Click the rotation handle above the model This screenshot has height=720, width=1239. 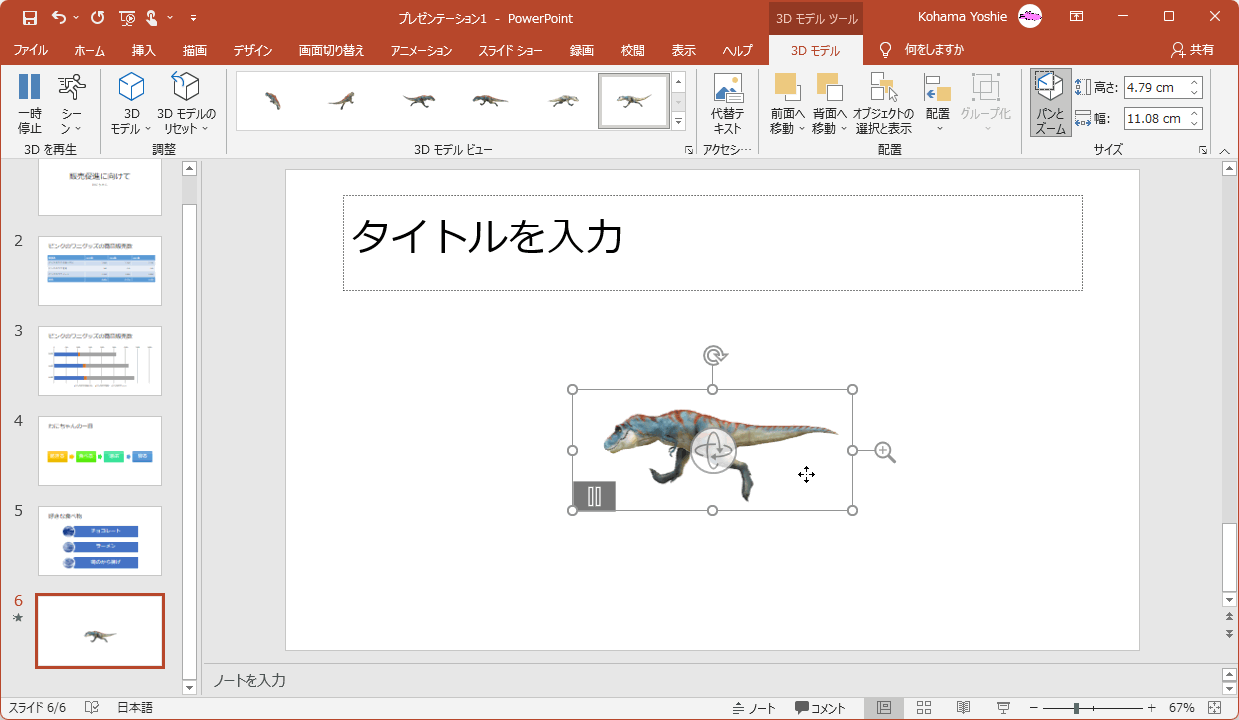[714, 356]
